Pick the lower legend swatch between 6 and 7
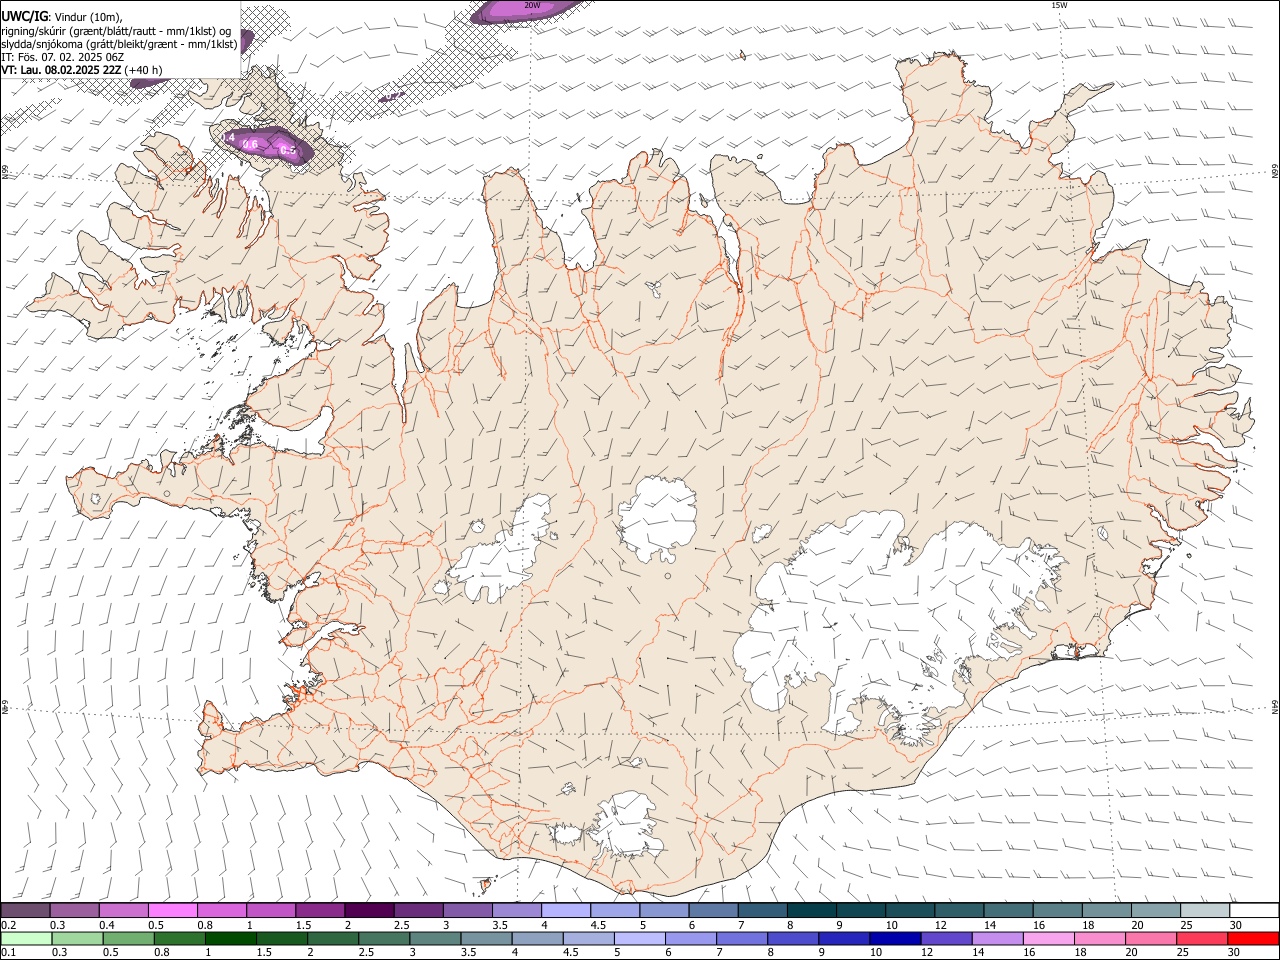 pos(691,938)
